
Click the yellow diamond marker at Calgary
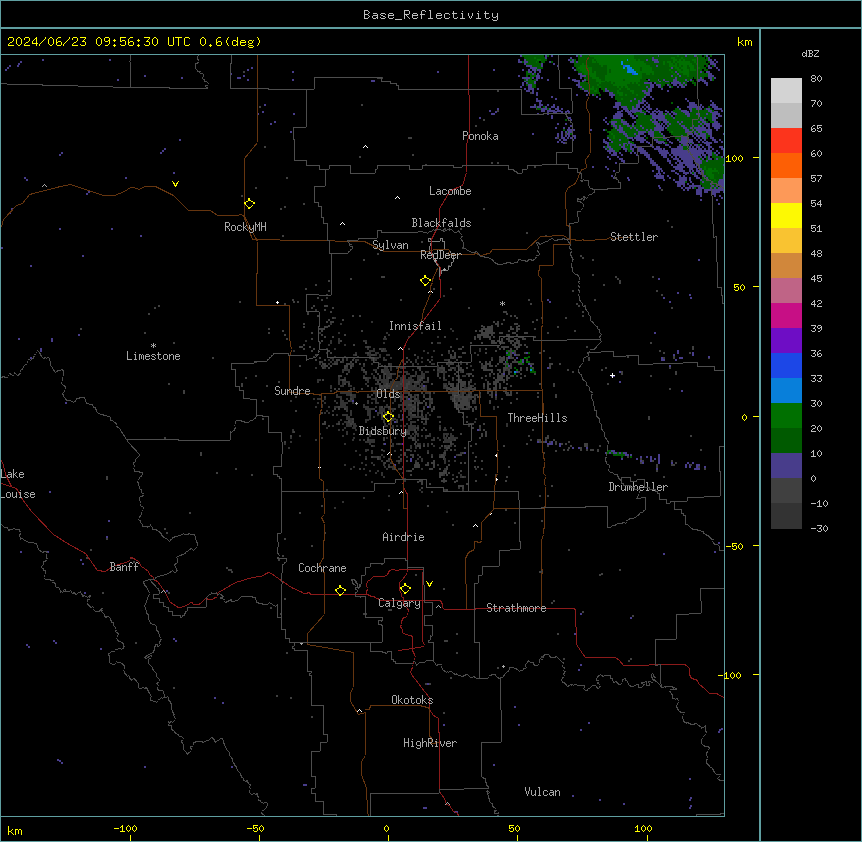(405, 589)
